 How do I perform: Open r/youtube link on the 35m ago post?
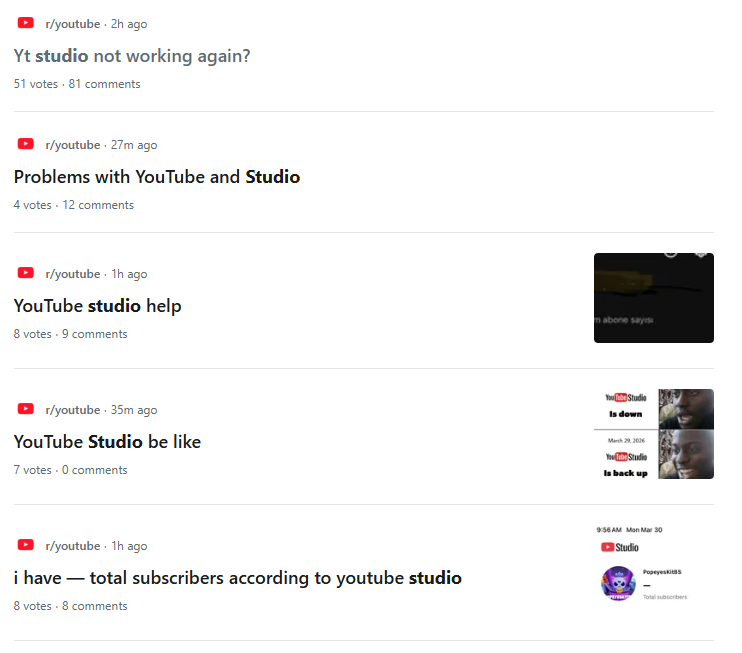coord(73,410)
